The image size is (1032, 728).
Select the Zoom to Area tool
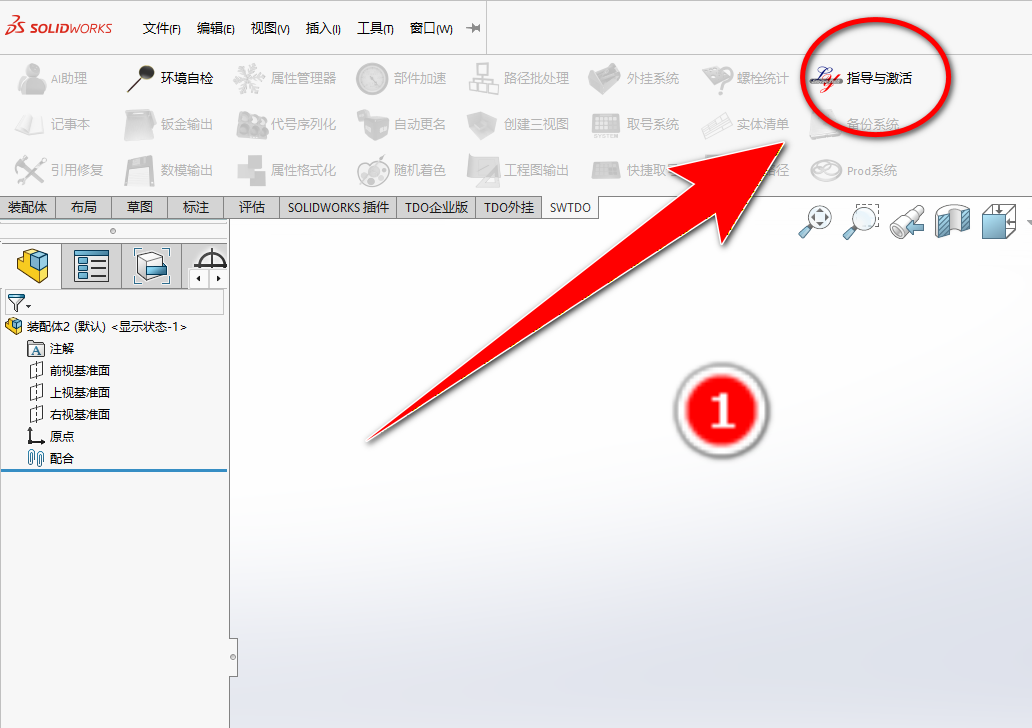tap(860, 221)
